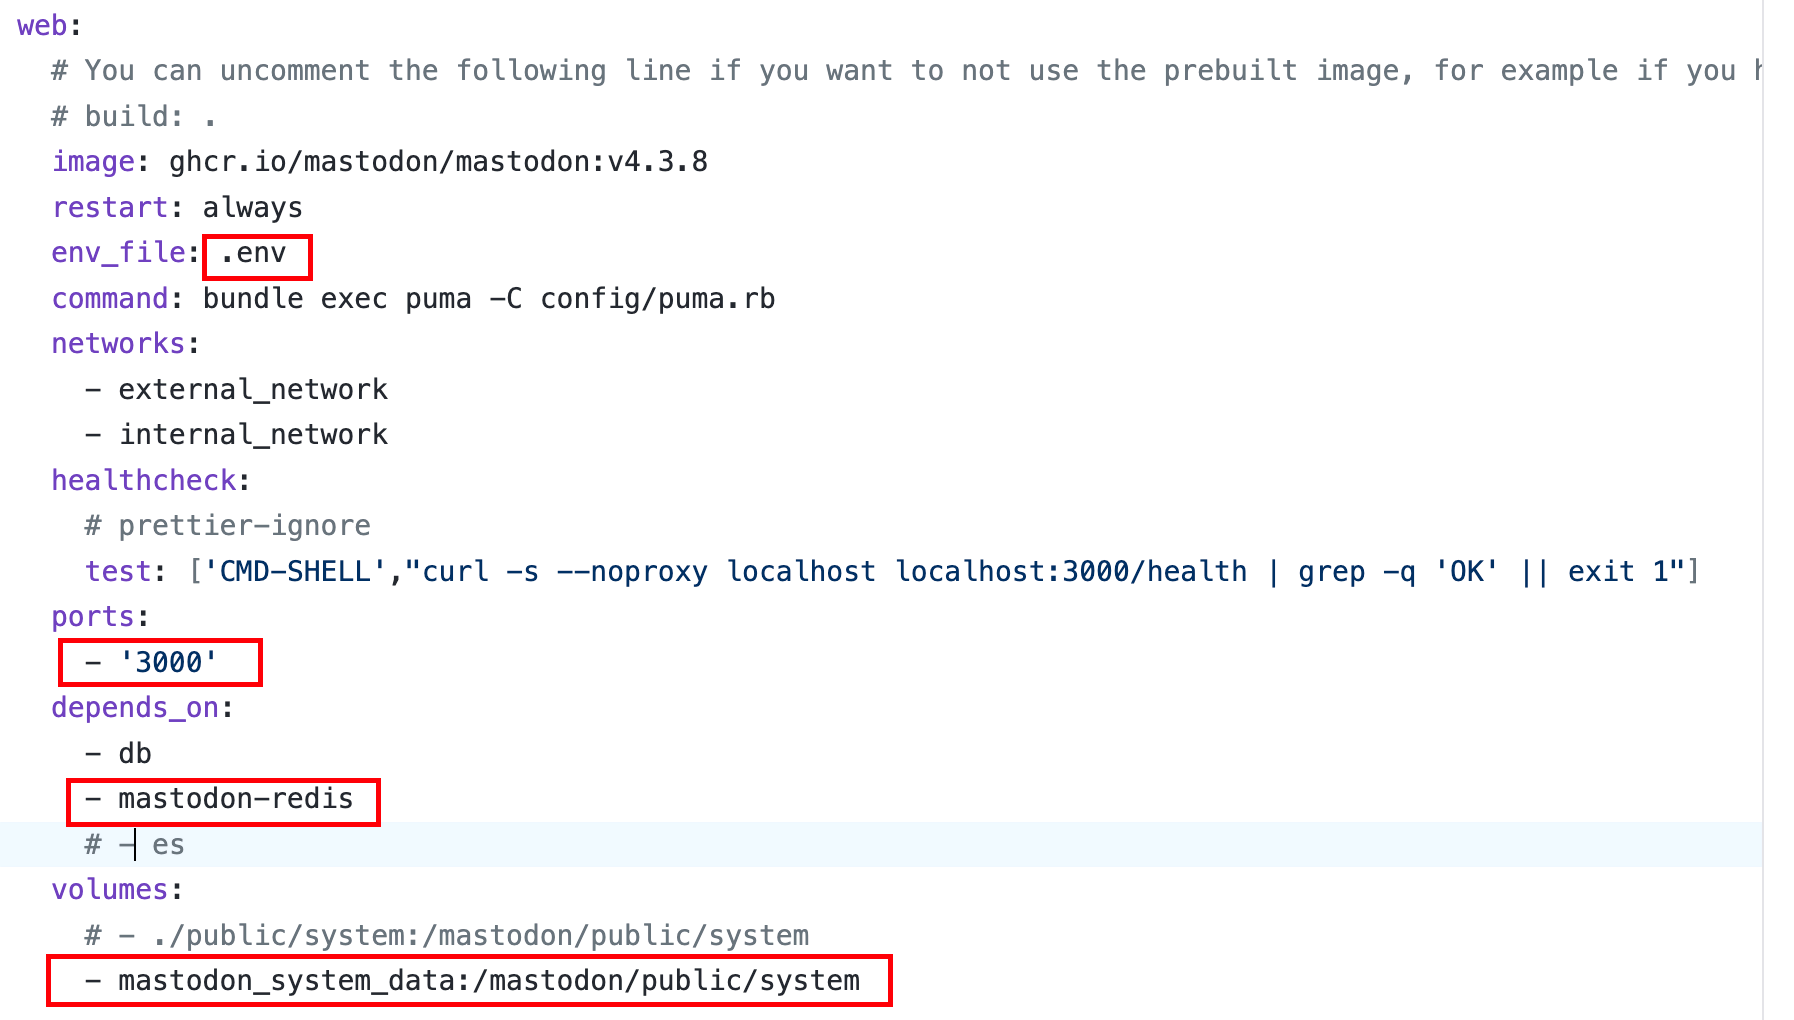Click the '# prettier-ignore' comment
1794x1020 pixels.
coord(228,526)
